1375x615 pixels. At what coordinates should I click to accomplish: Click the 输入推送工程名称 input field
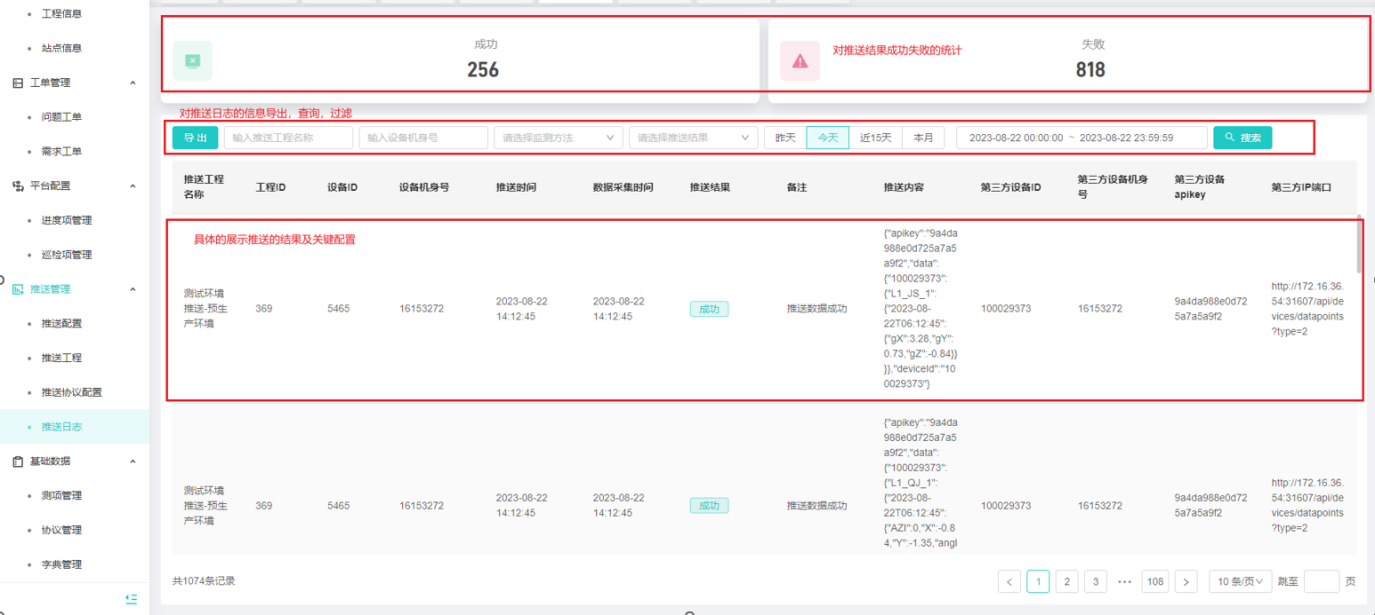pos(288,138)
